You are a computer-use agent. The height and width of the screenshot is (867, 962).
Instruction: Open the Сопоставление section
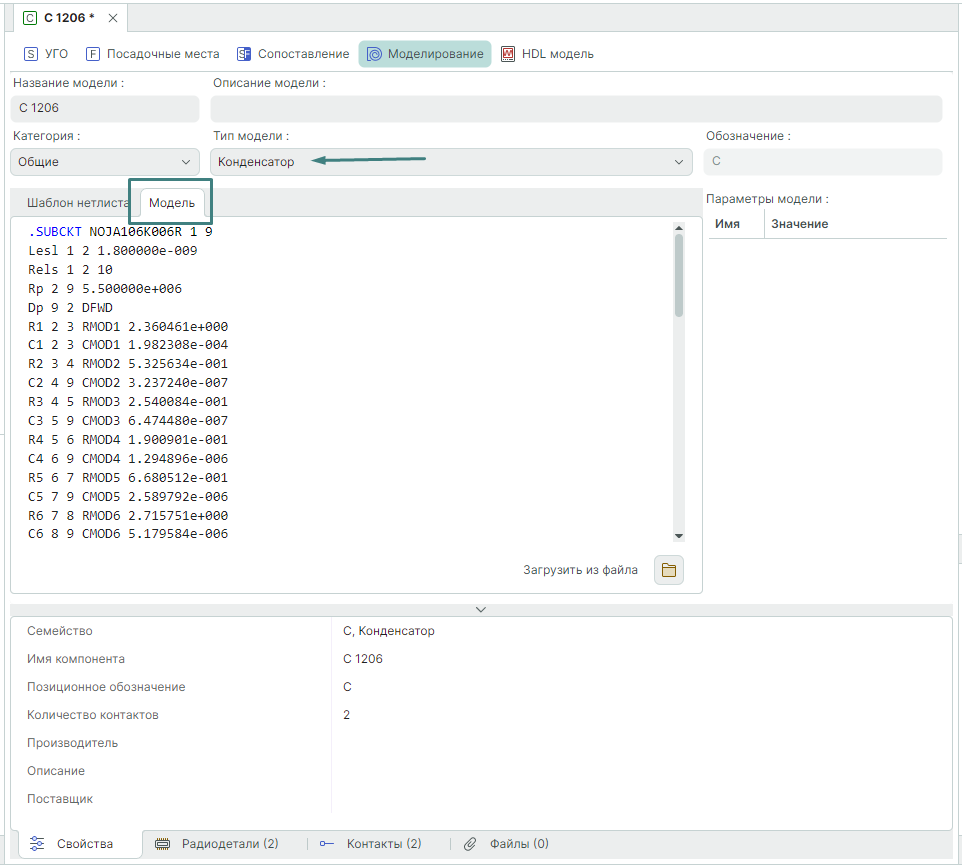coord(293,54)
